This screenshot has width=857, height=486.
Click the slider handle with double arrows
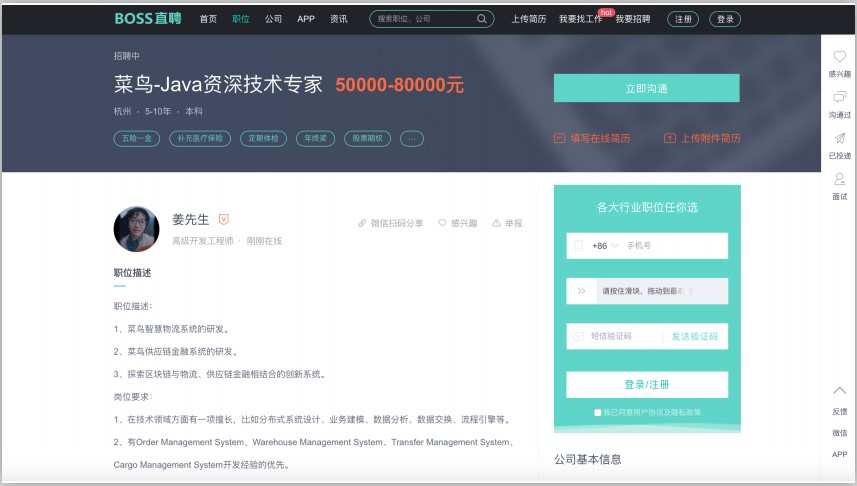tap(582, 291)
